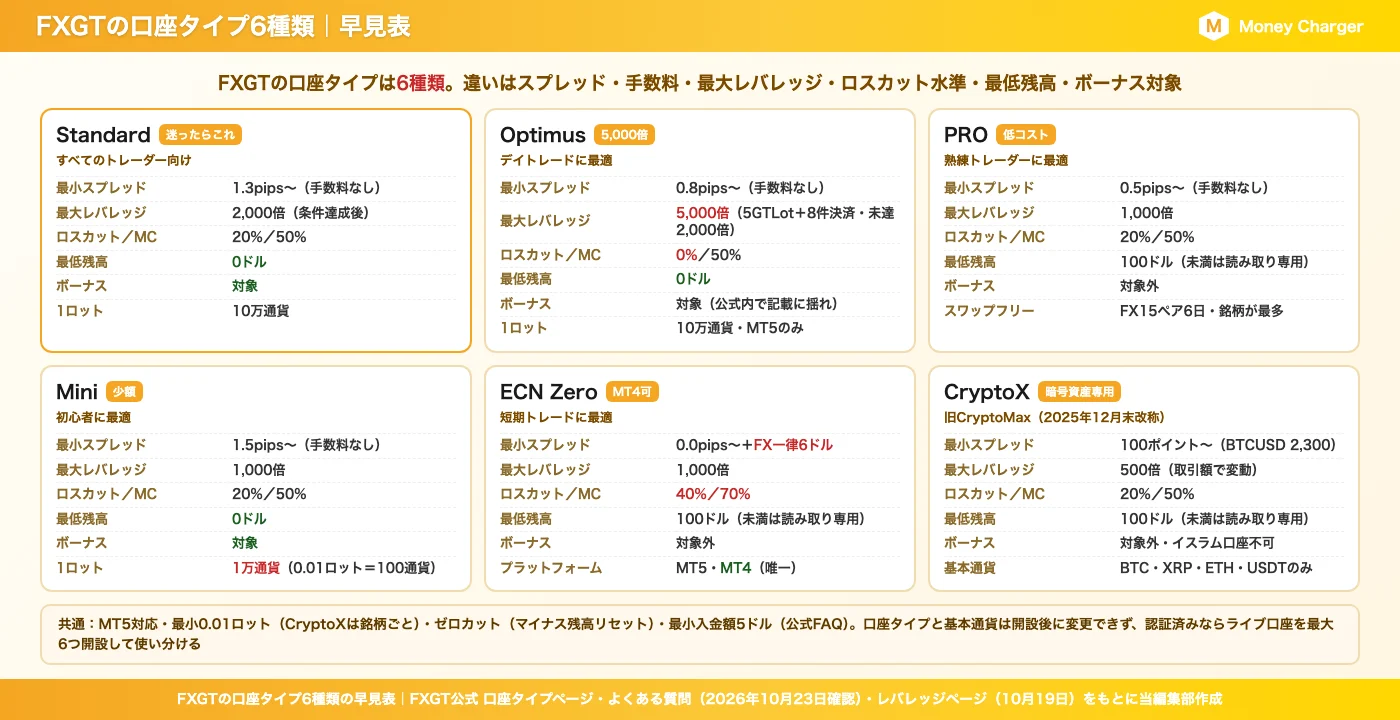The image size is (1400, 720).
Task: Click the Money Charger brand name text
Action: (1301, 27)
